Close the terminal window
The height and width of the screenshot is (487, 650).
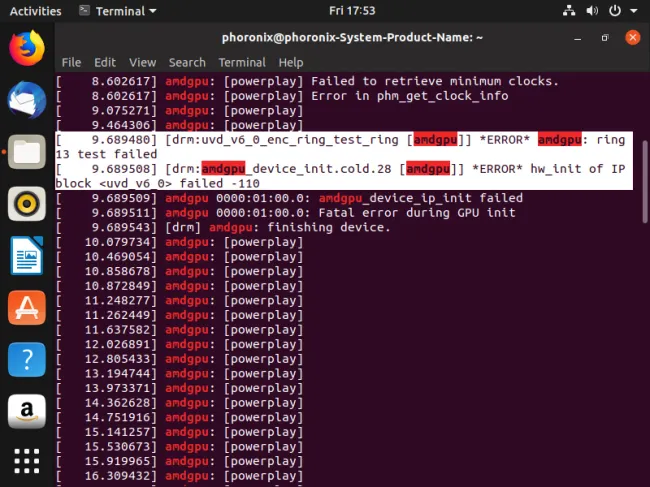[633, 38]
